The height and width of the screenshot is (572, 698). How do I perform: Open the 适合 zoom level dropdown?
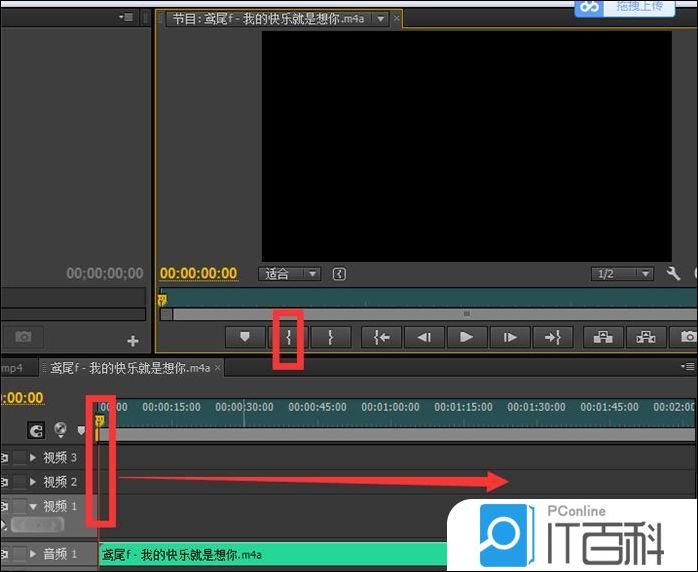(289, 273)
